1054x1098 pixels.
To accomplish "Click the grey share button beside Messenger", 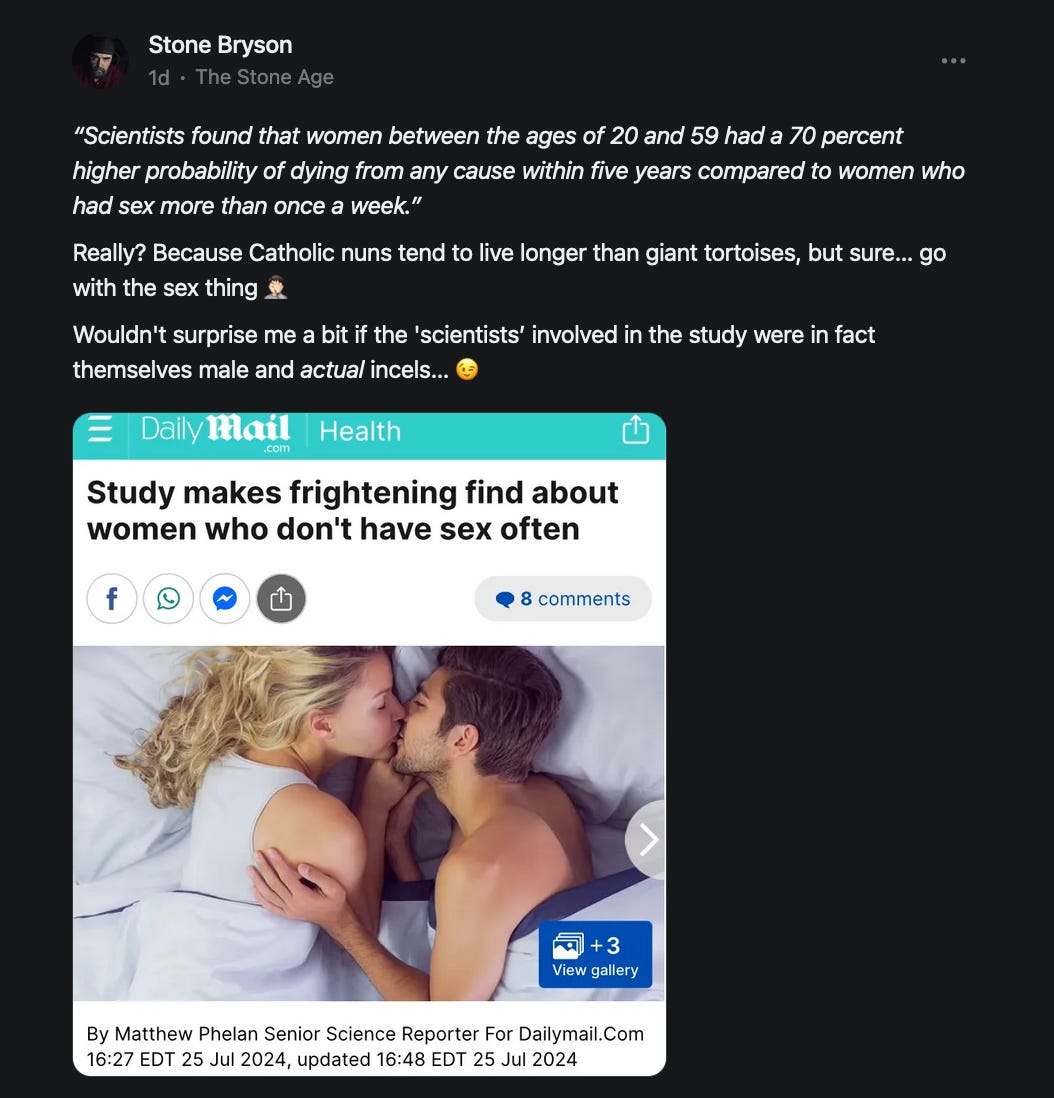I will pos(281,599).
